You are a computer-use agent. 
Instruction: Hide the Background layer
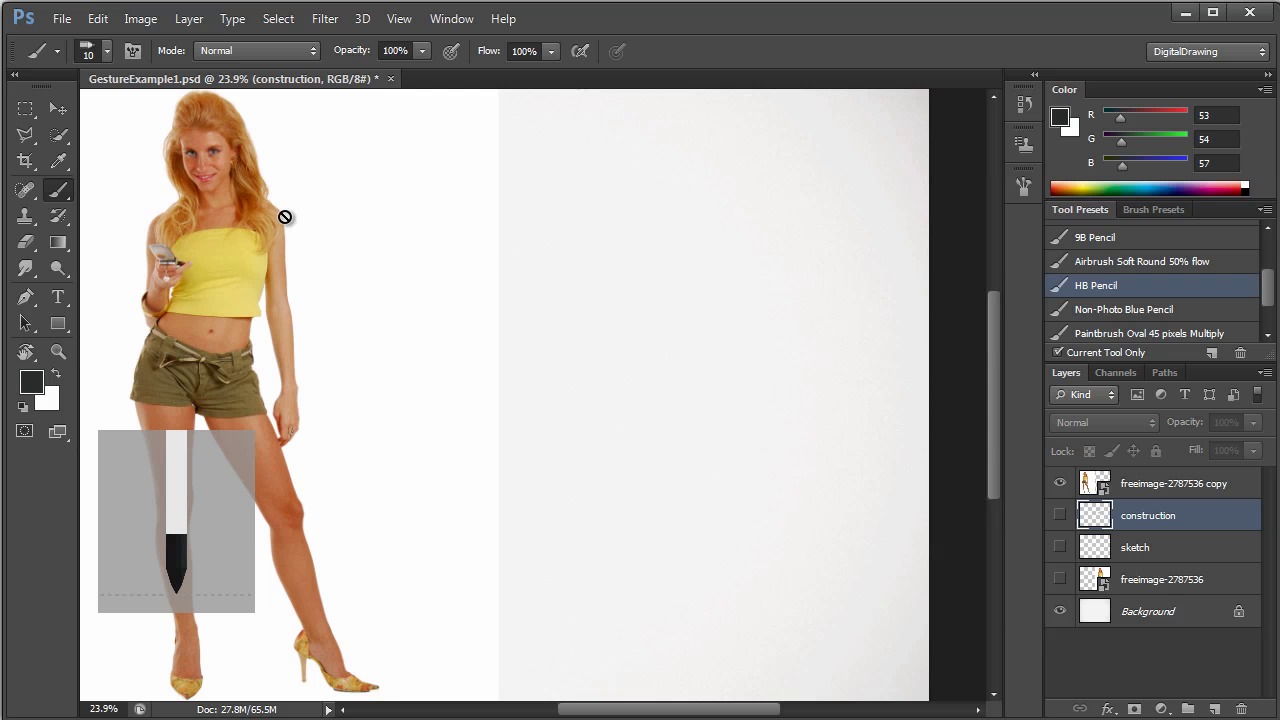pyautogui.click(x=1060, y=611)
